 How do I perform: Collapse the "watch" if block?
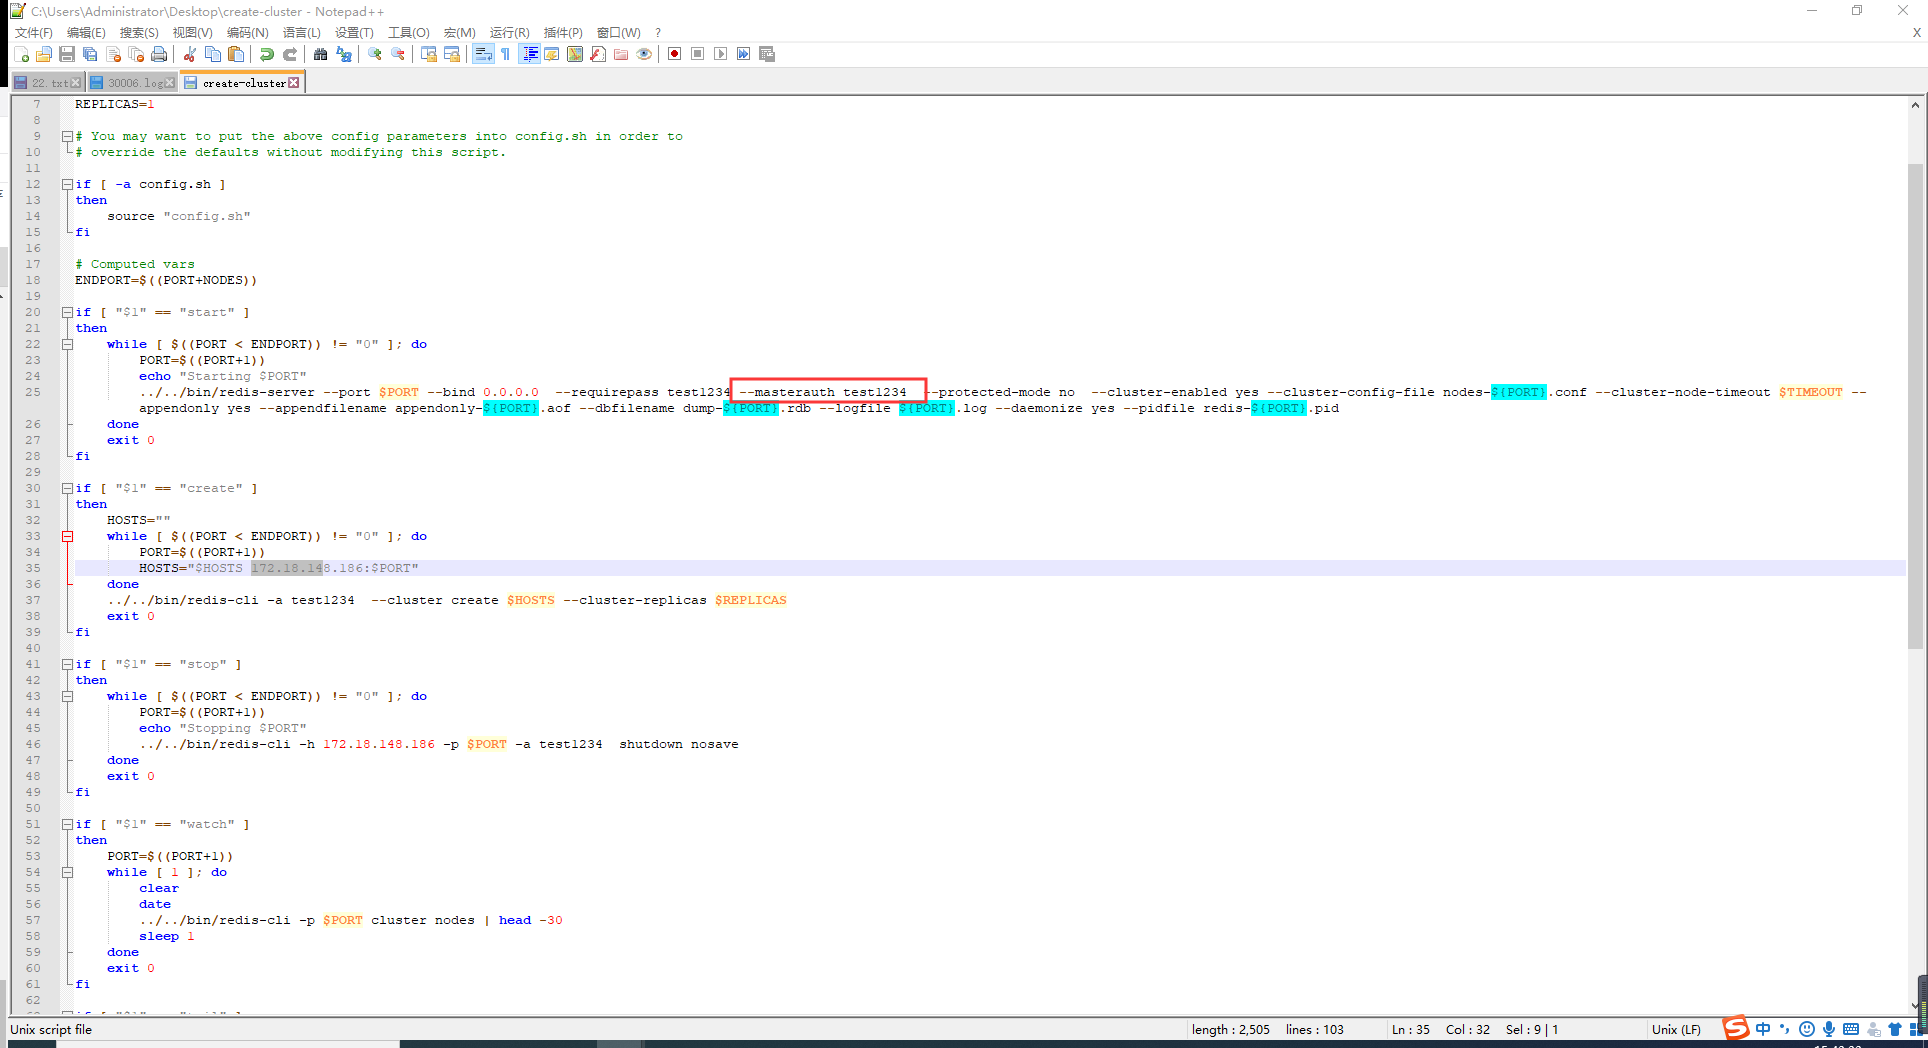(67, 824)
